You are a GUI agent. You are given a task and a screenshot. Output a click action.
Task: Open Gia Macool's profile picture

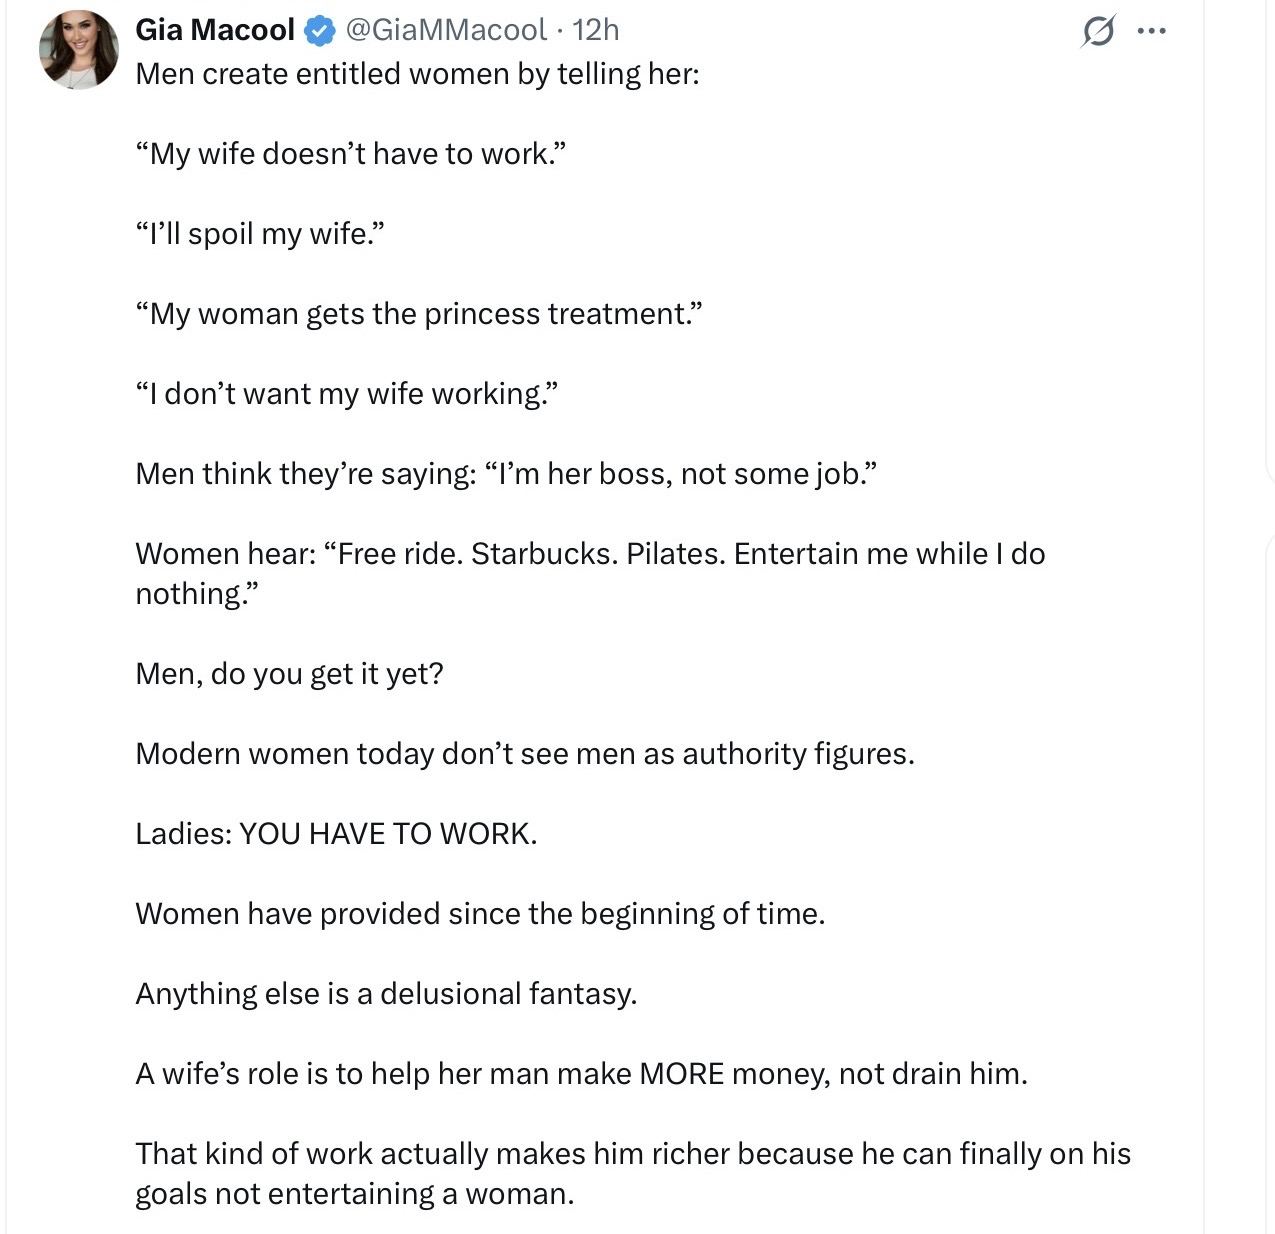point(78,50)
